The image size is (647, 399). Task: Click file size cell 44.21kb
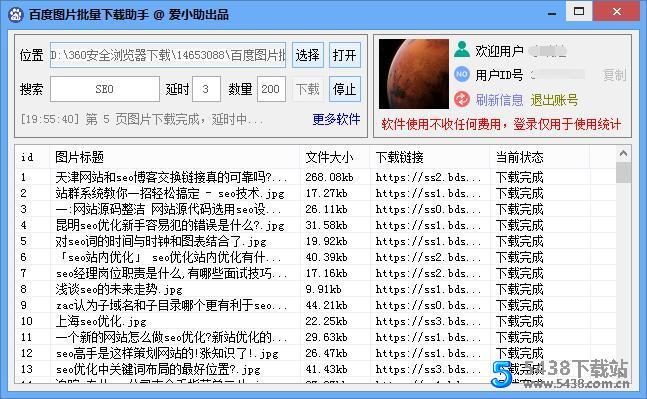point(326,306)
